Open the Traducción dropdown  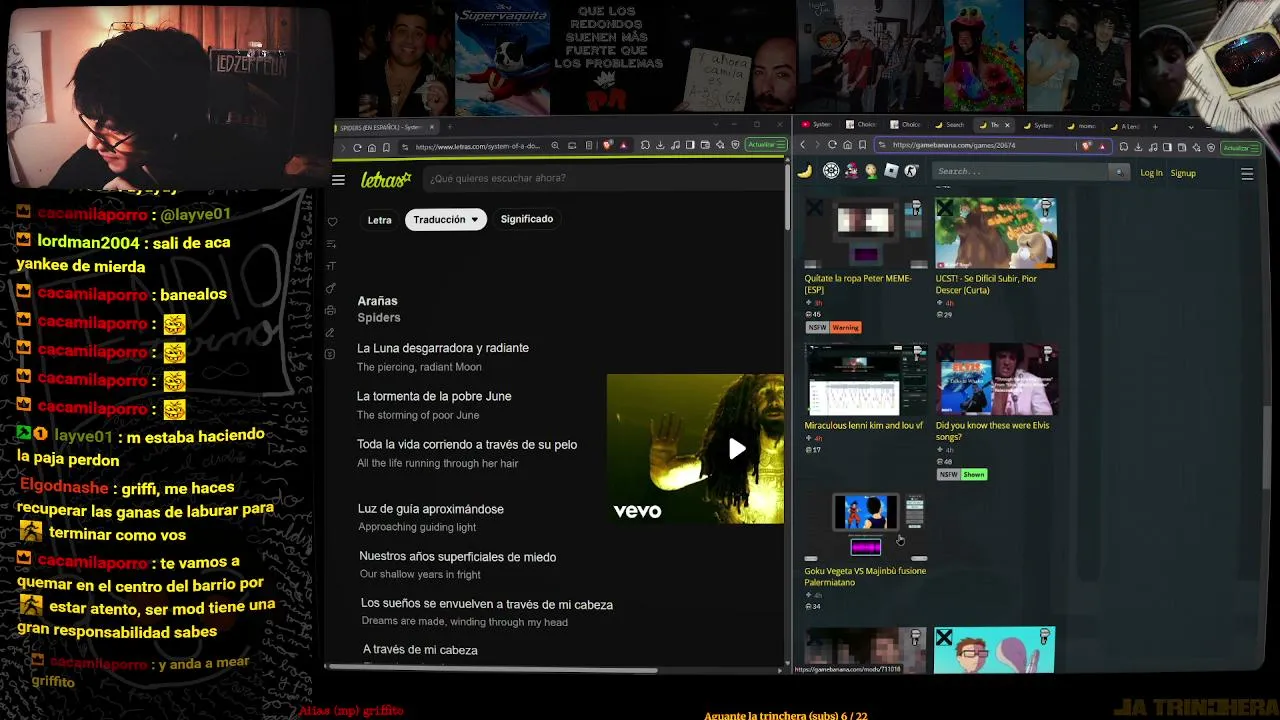coord(446,220)
